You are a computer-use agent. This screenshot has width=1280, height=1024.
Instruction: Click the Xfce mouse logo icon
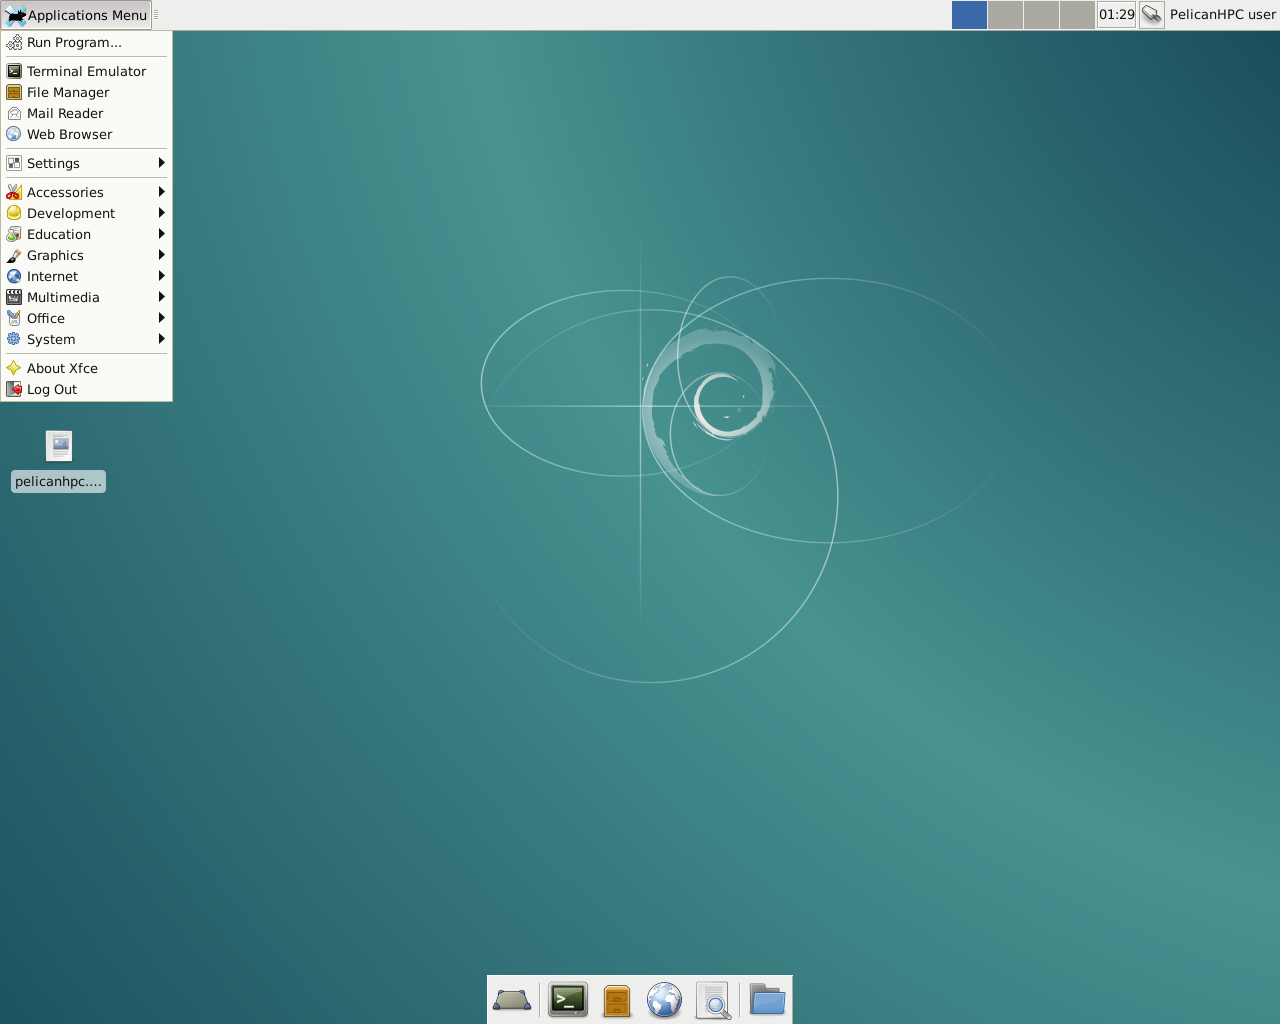(15, 15)
